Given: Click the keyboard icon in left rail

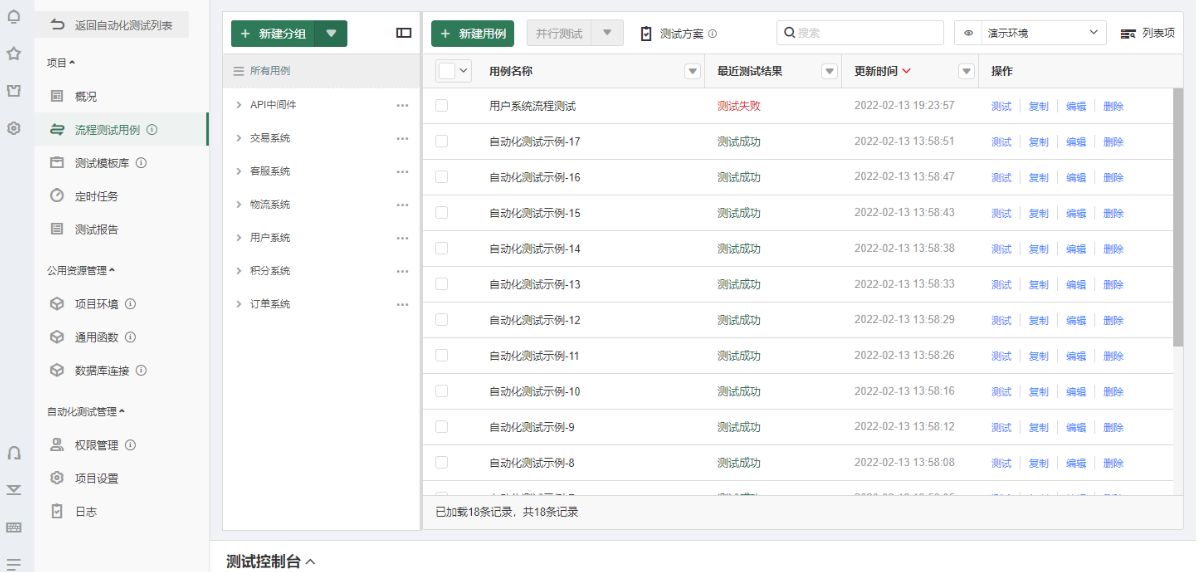Looking at the screenshot, I should [x=14, y=527].
